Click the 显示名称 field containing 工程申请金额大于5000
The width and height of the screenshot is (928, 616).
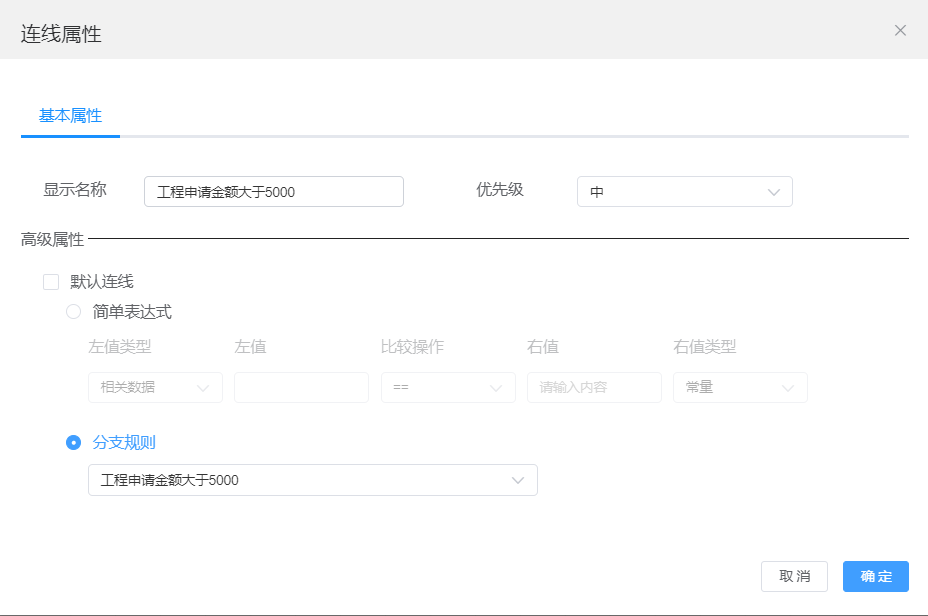[273, 191]
